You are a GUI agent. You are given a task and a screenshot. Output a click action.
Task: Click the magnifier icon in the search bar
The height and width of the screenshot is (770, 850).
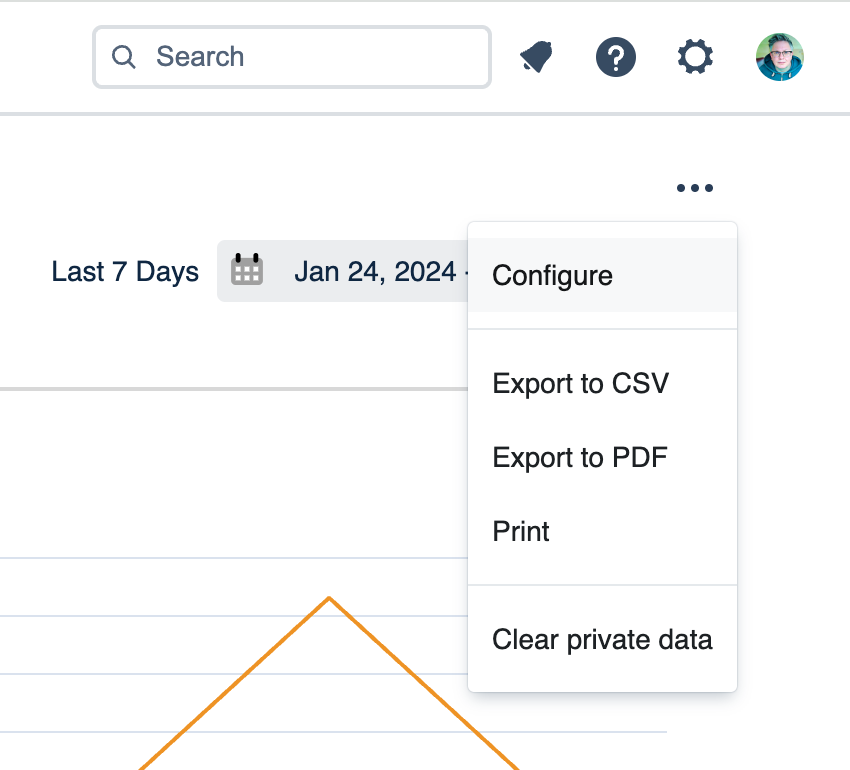[124, 57]
